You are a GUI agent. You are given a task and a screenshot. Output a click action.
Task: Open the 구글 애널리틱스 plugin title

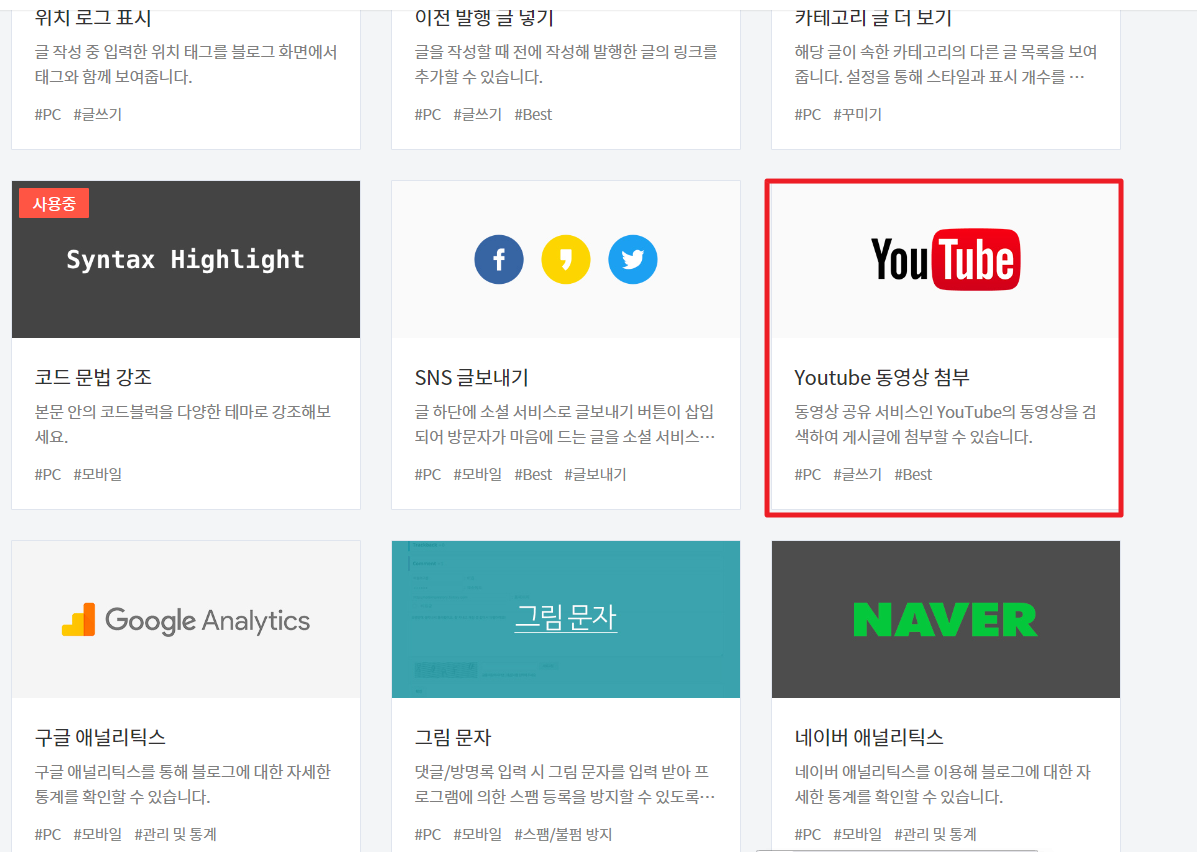coord(100,737)
